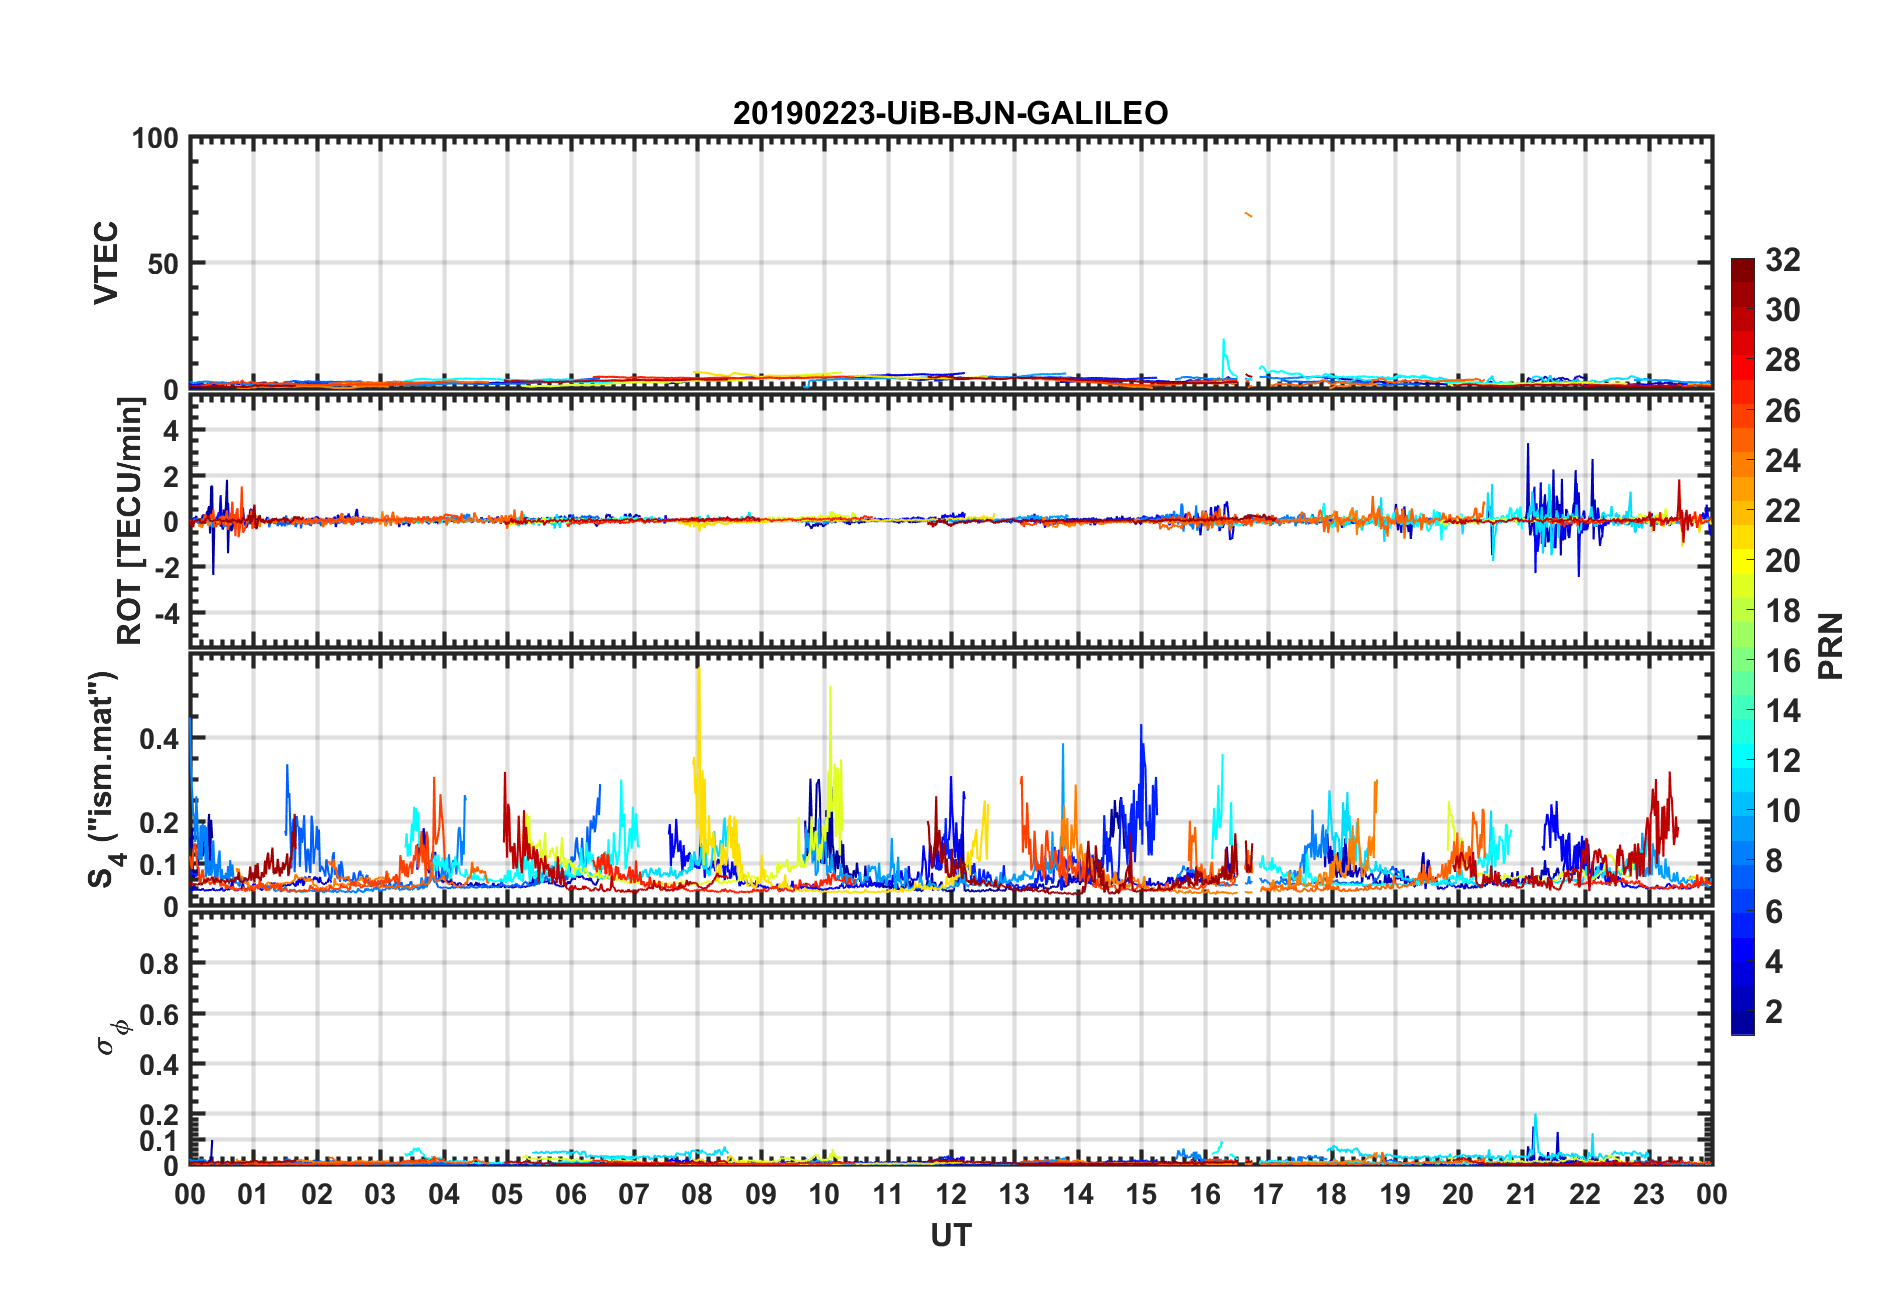
Task: Click the colorbar tick label 26
Action: [x=1782, y=411]
